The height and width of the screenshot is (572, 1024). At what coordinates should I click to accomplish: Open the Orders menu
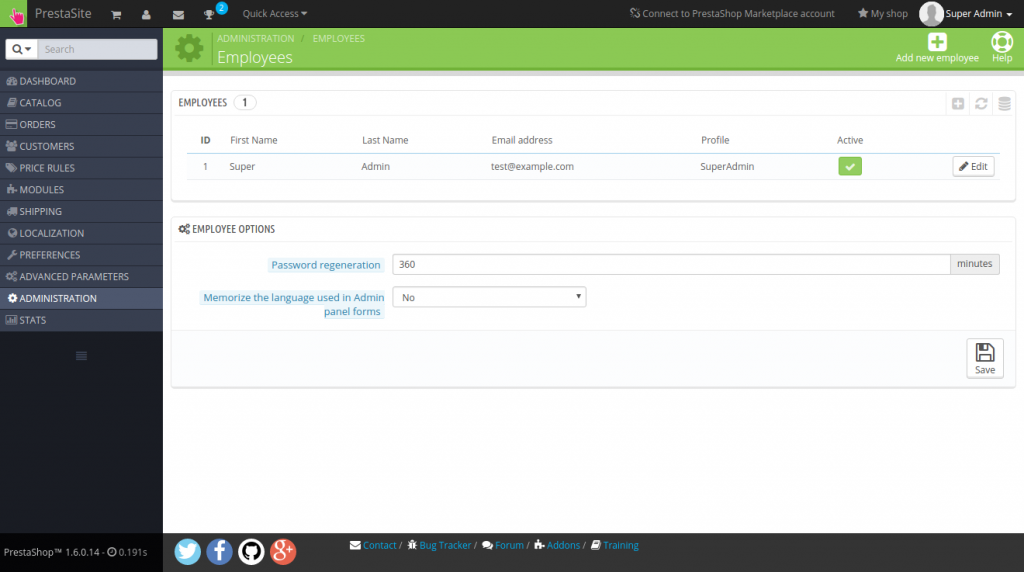click(x=81, y=124)
